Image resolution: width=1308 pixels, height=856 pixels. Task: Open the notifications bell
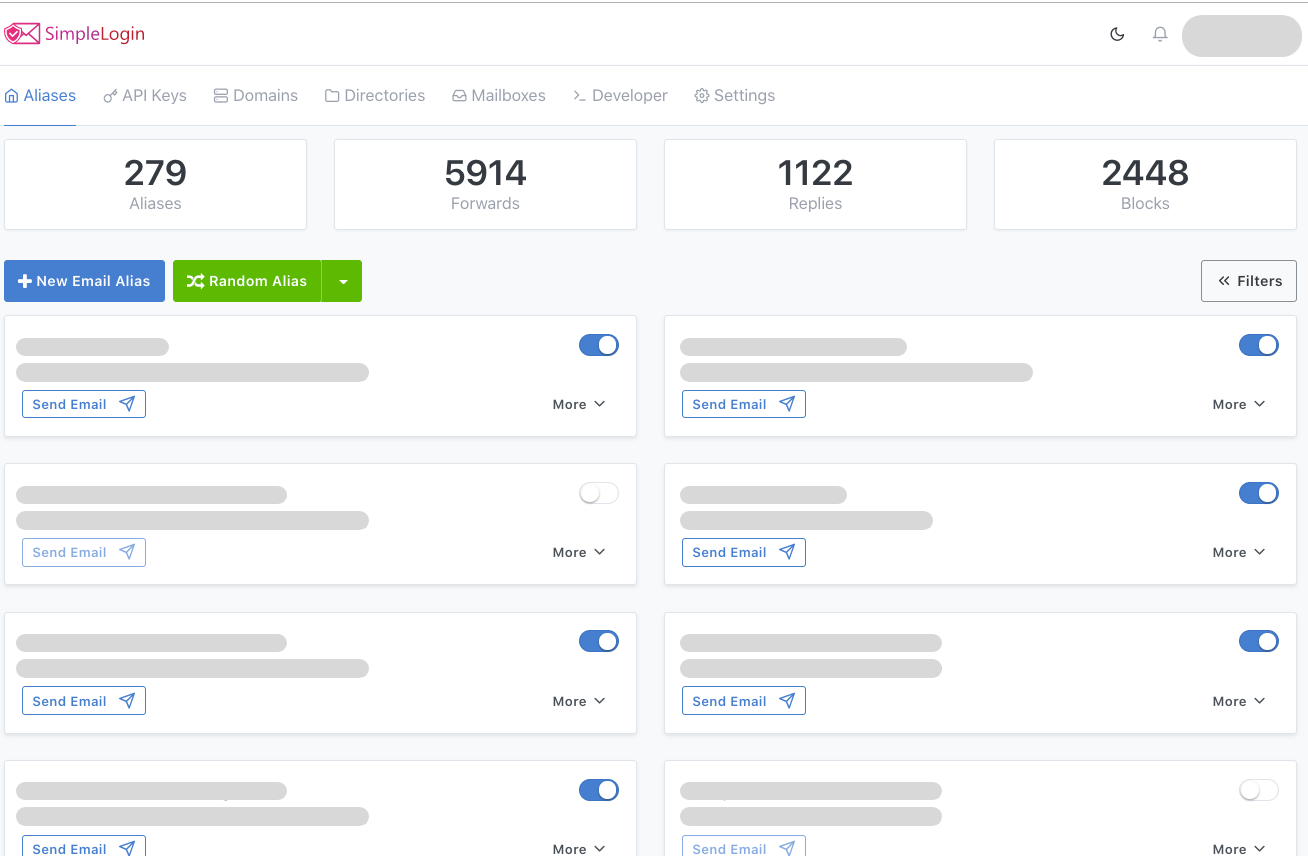point(1160,34)
